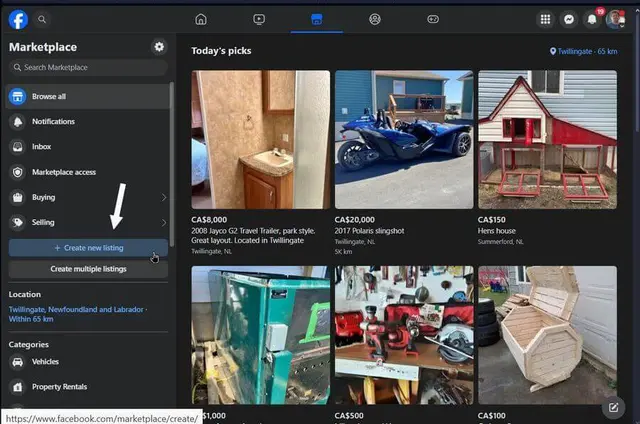Open the Vehicles category

click(87, 362)
